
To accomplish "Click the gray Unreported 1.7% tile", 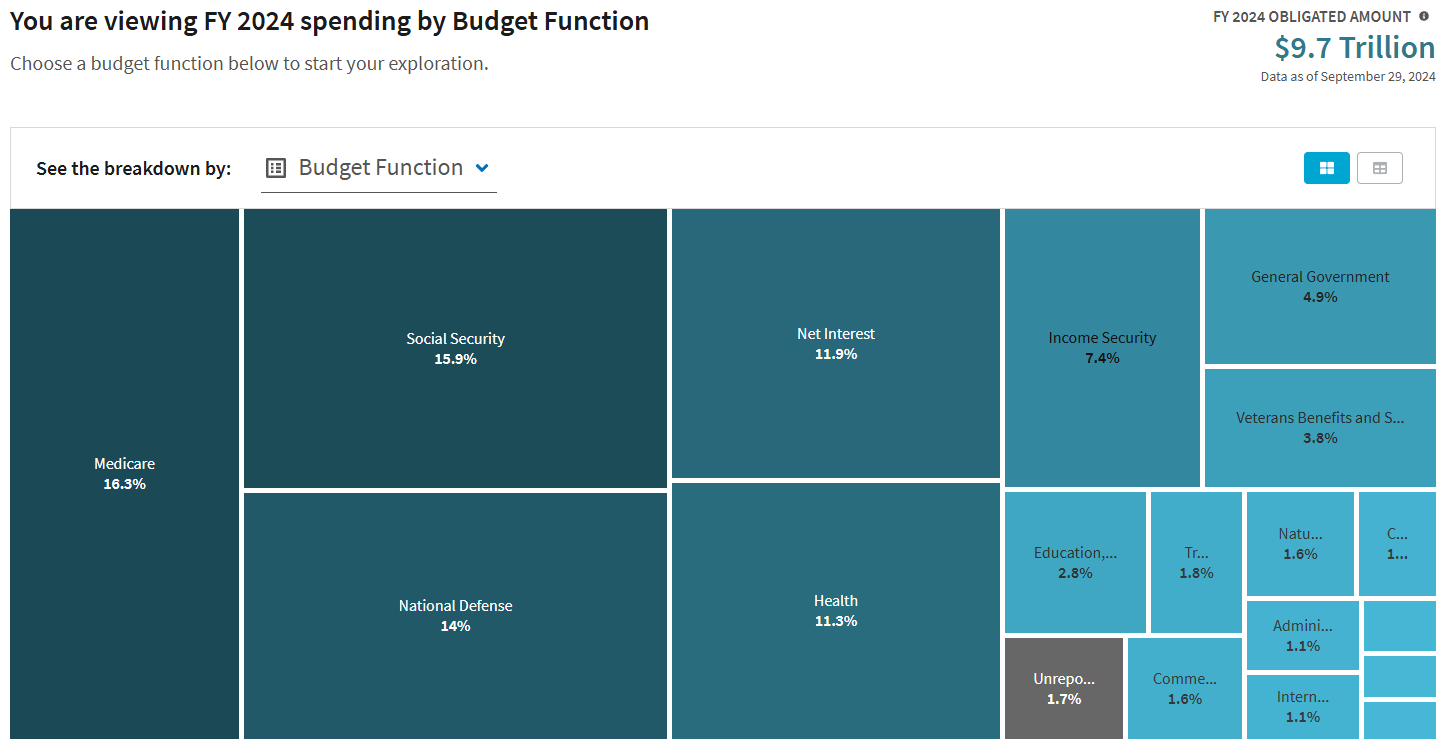I will point(1064,688).
